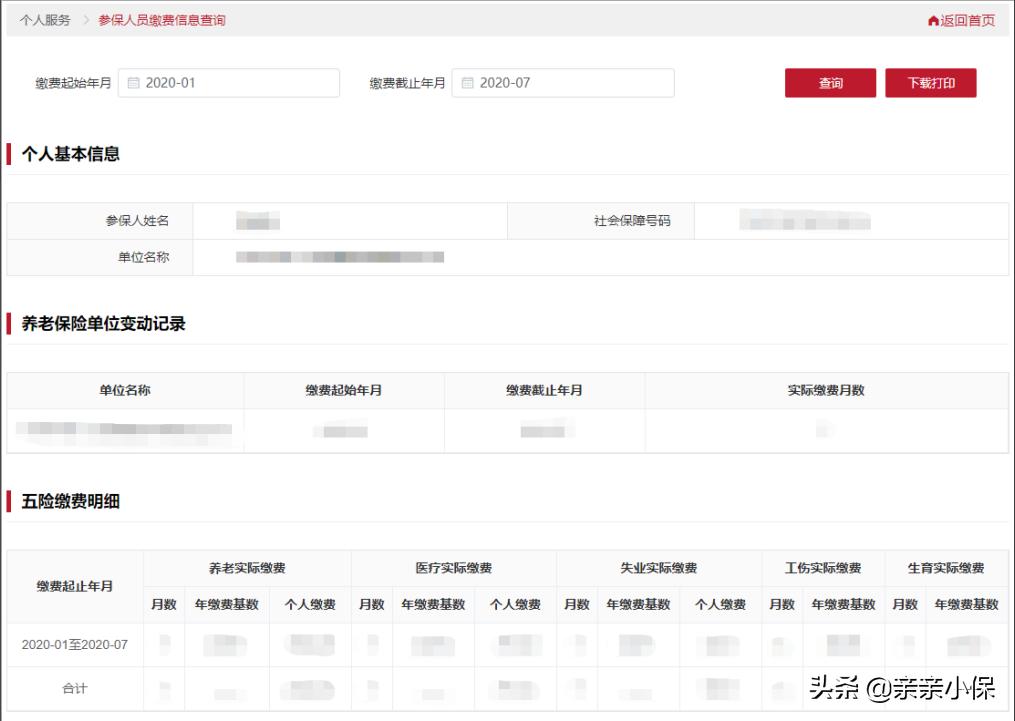Click the 单位名称 header in change records table
Screen dimensions: 1015x721
(124, 391)
